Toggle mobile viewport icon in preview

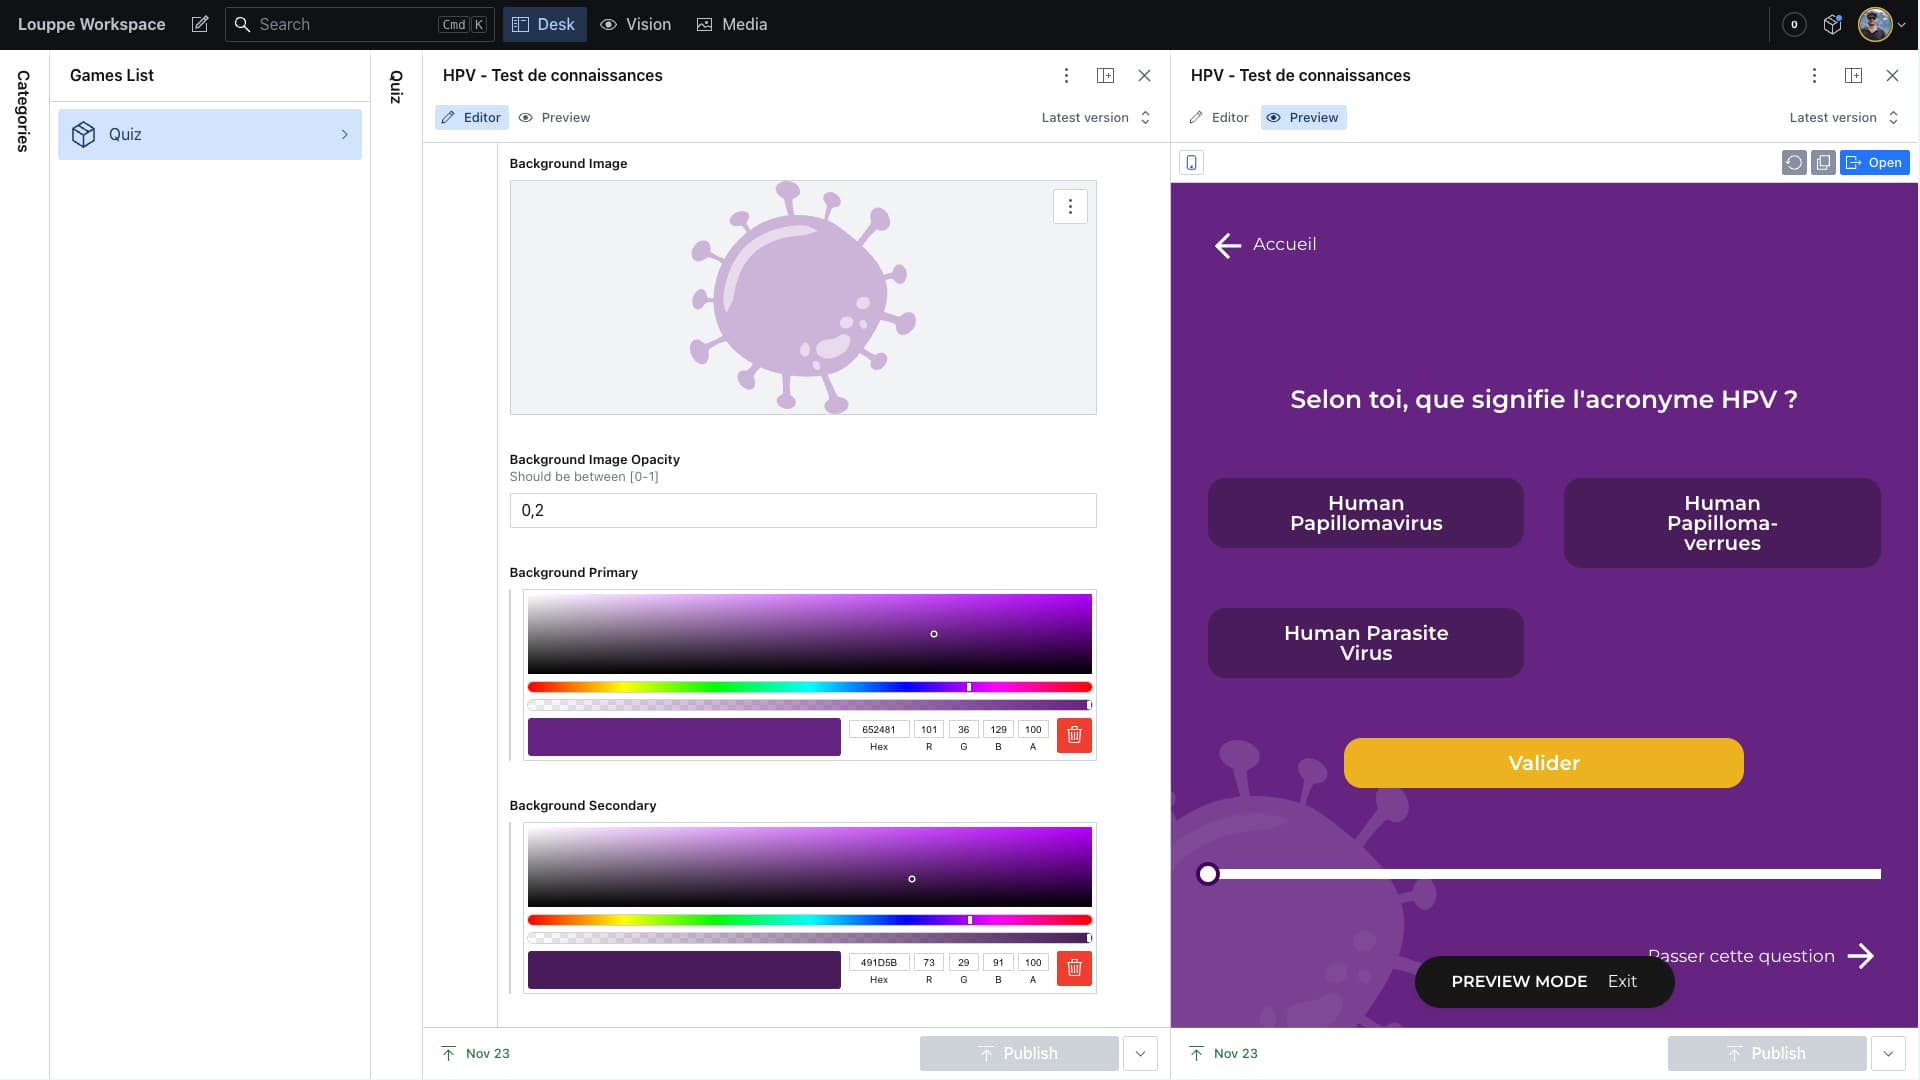point(1191,163)
